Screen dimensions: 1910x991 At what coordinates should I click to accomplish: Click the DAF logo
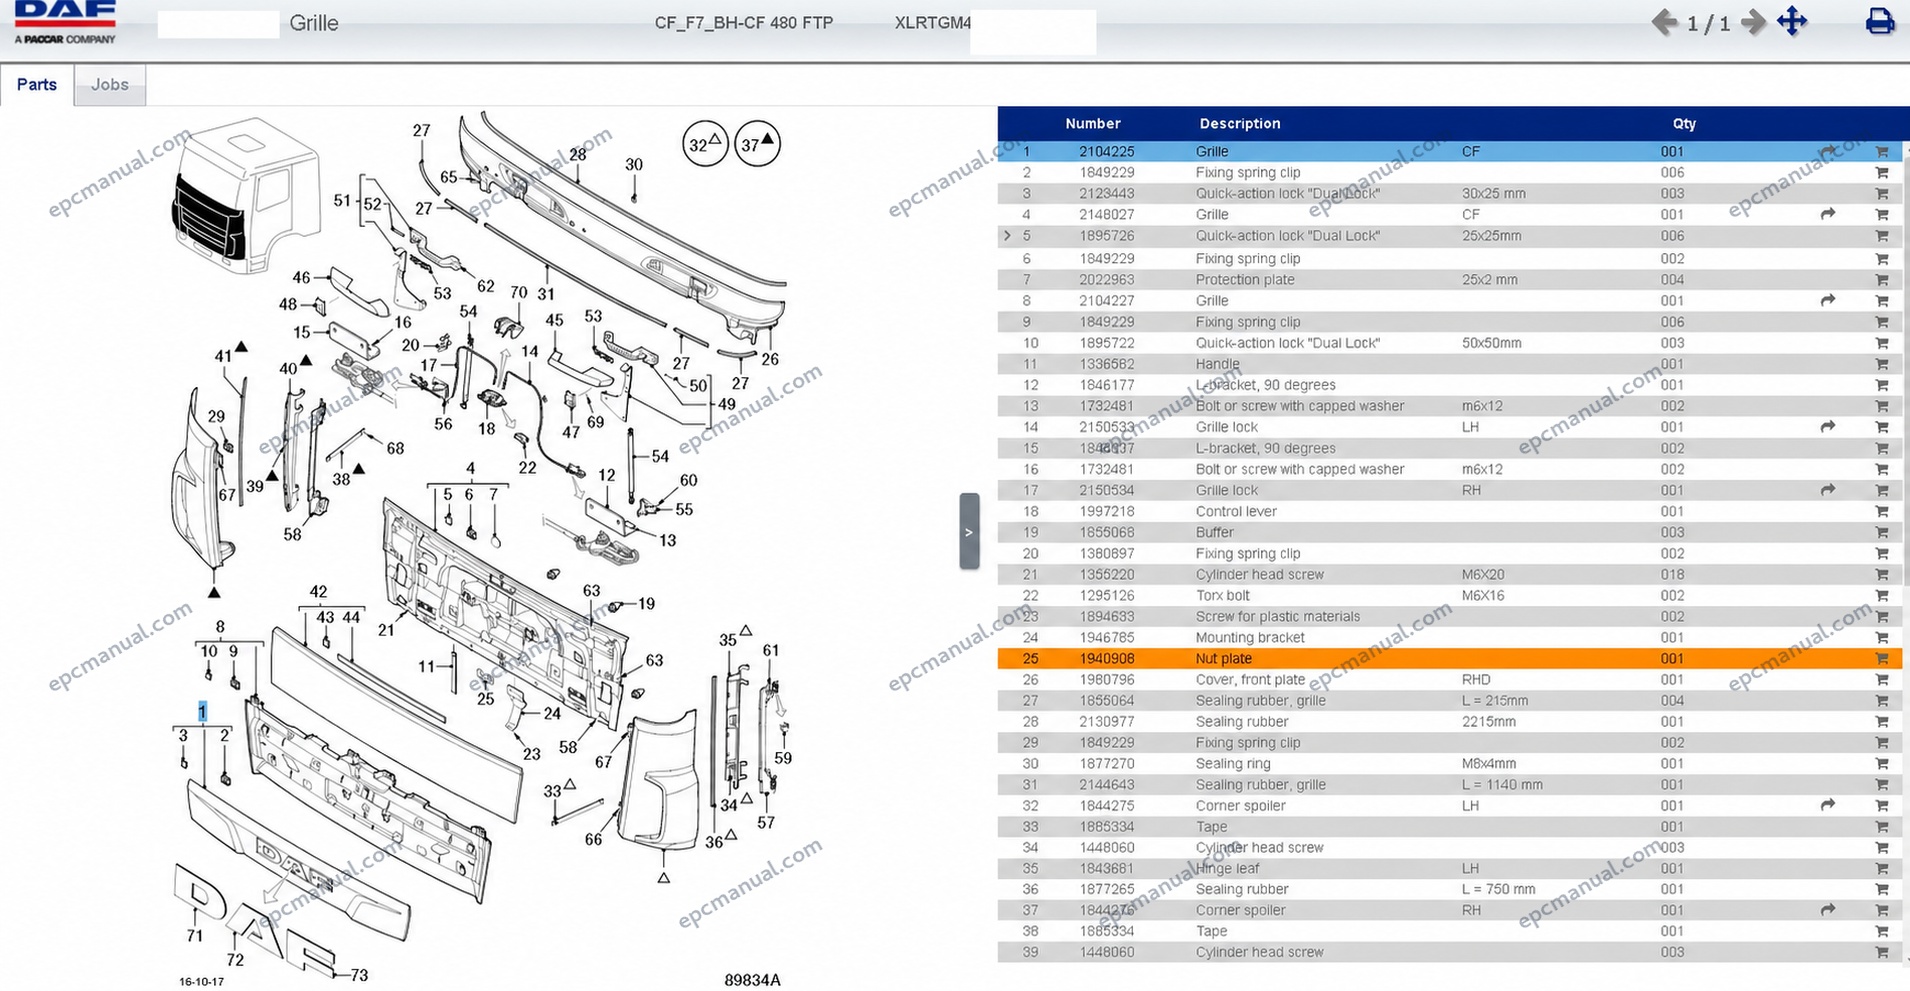[x=65, y=22]
